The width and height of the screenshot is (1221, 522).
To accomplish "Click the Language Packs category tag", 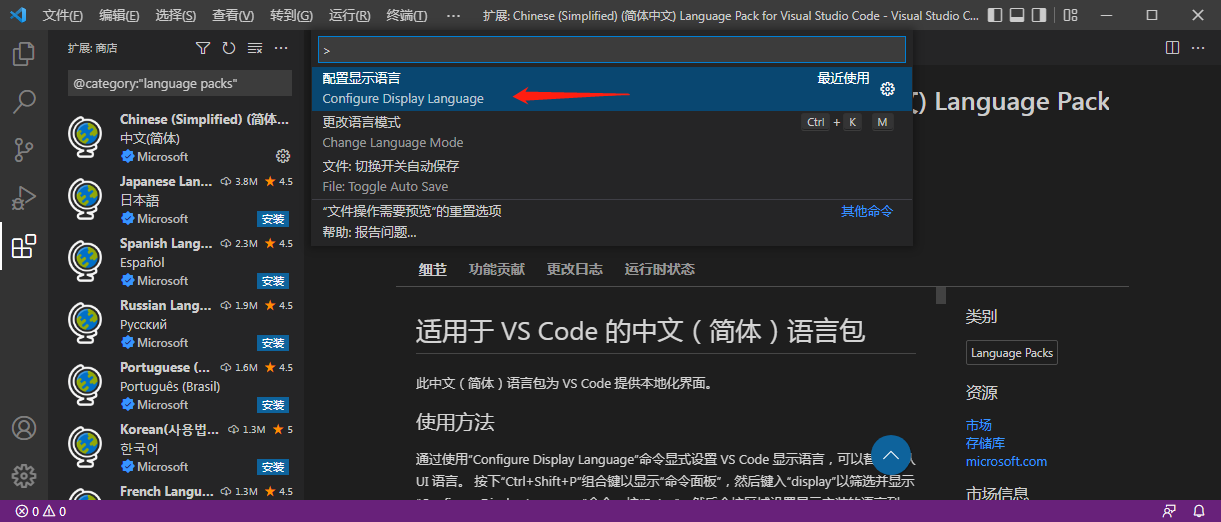I will point(1012,353).
